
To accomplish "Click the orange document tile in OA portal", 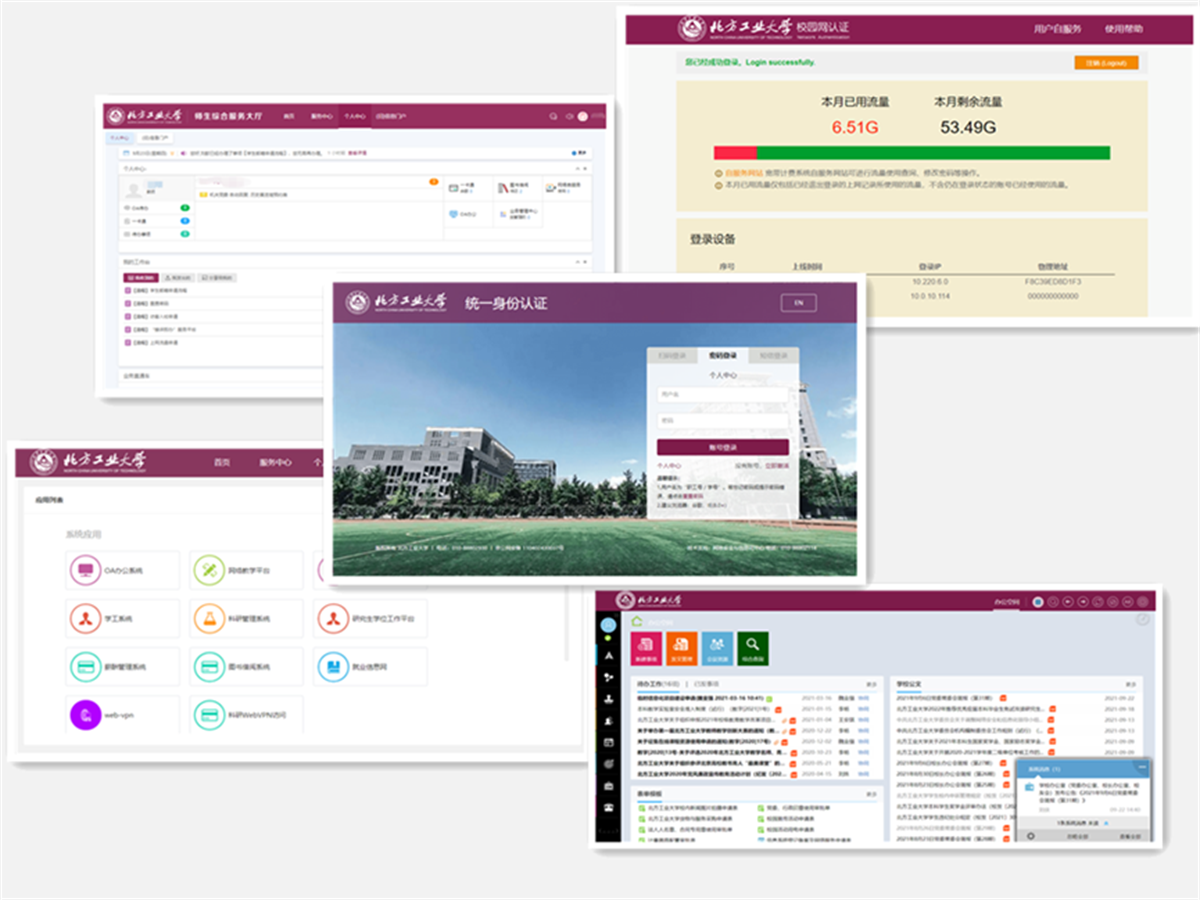I will point(681,650).
